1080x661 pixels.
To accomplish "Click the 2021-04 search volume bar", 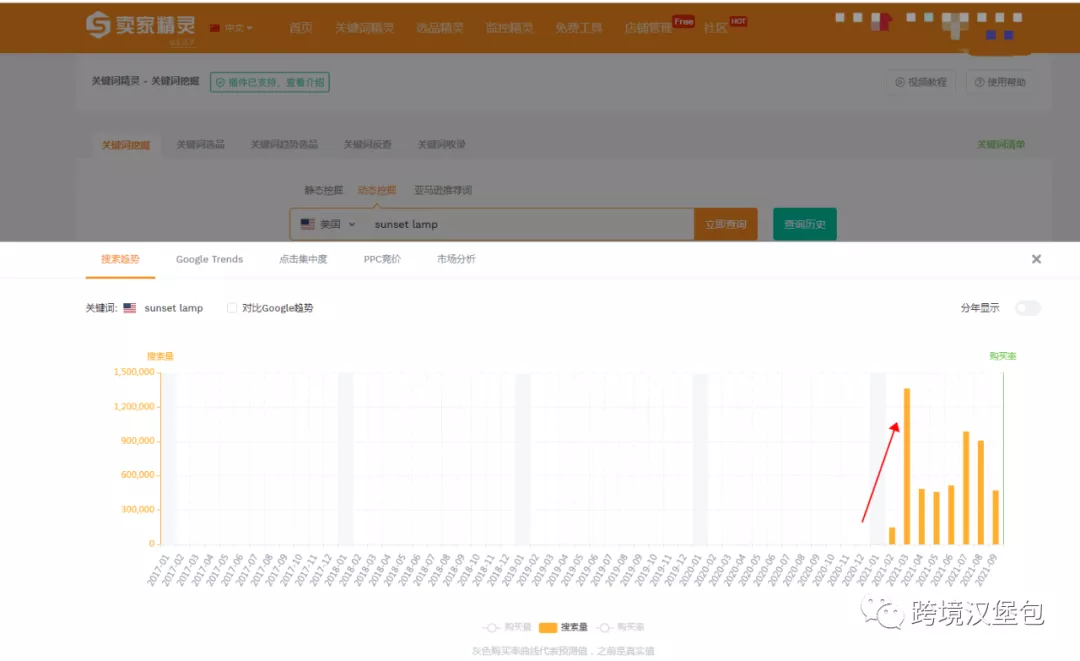I will point(922,516).
